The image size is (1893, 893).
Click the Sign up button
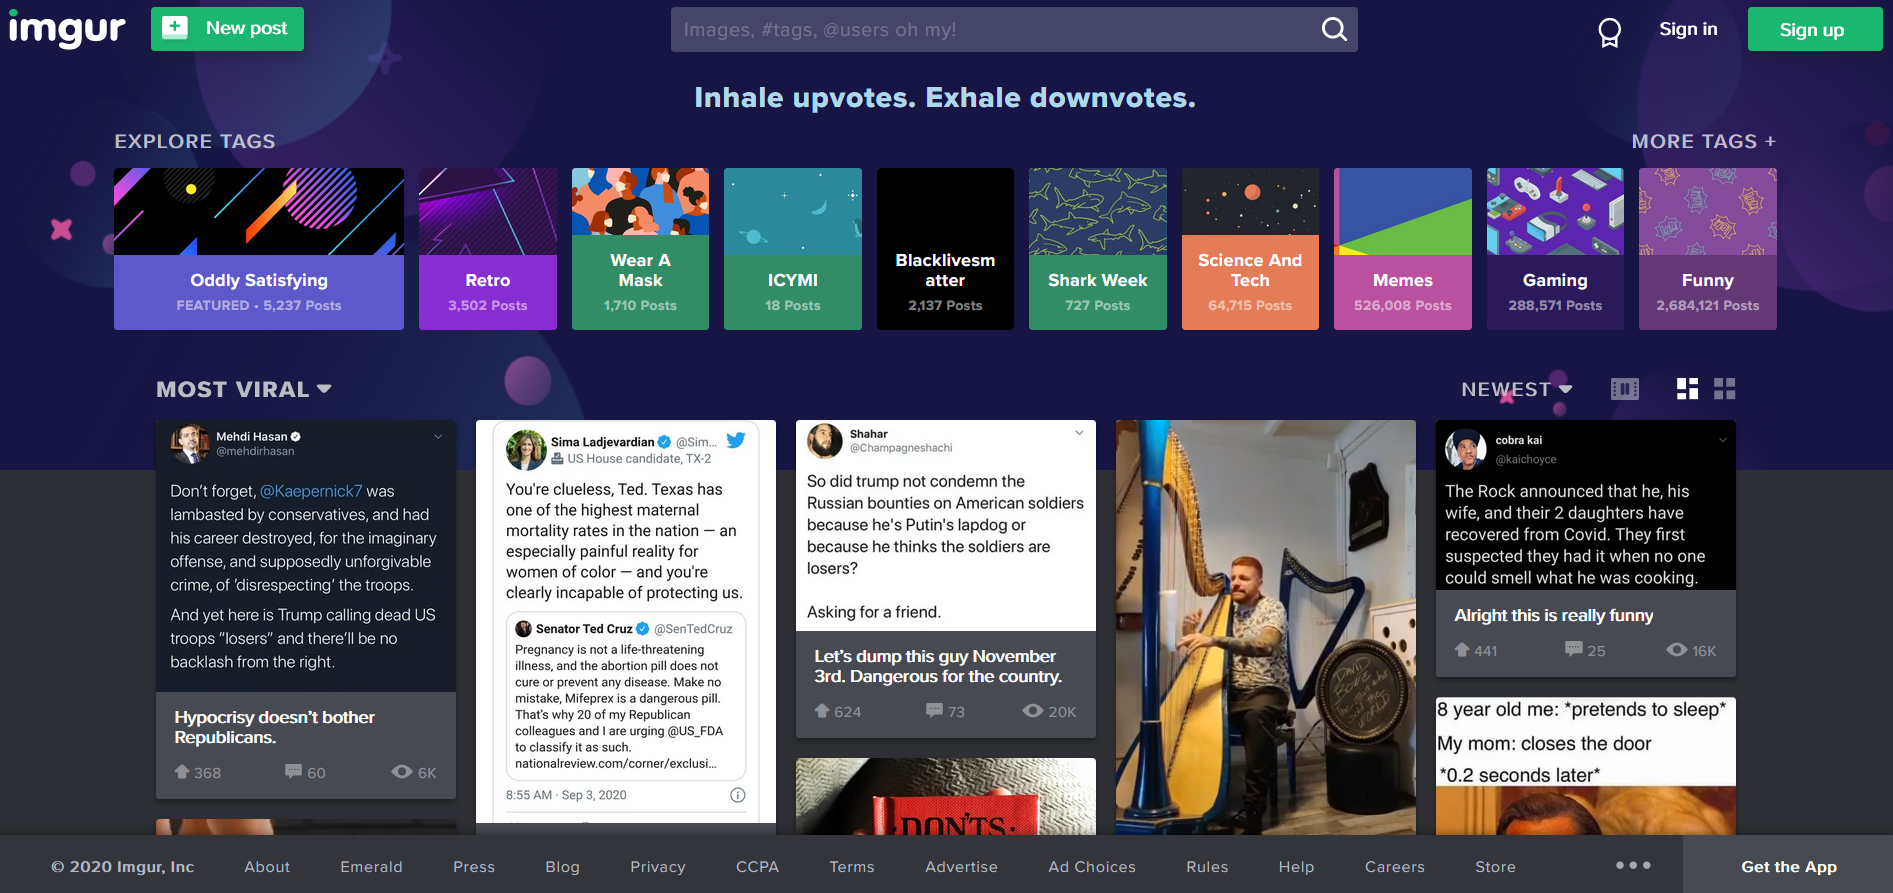(1814, 29)
